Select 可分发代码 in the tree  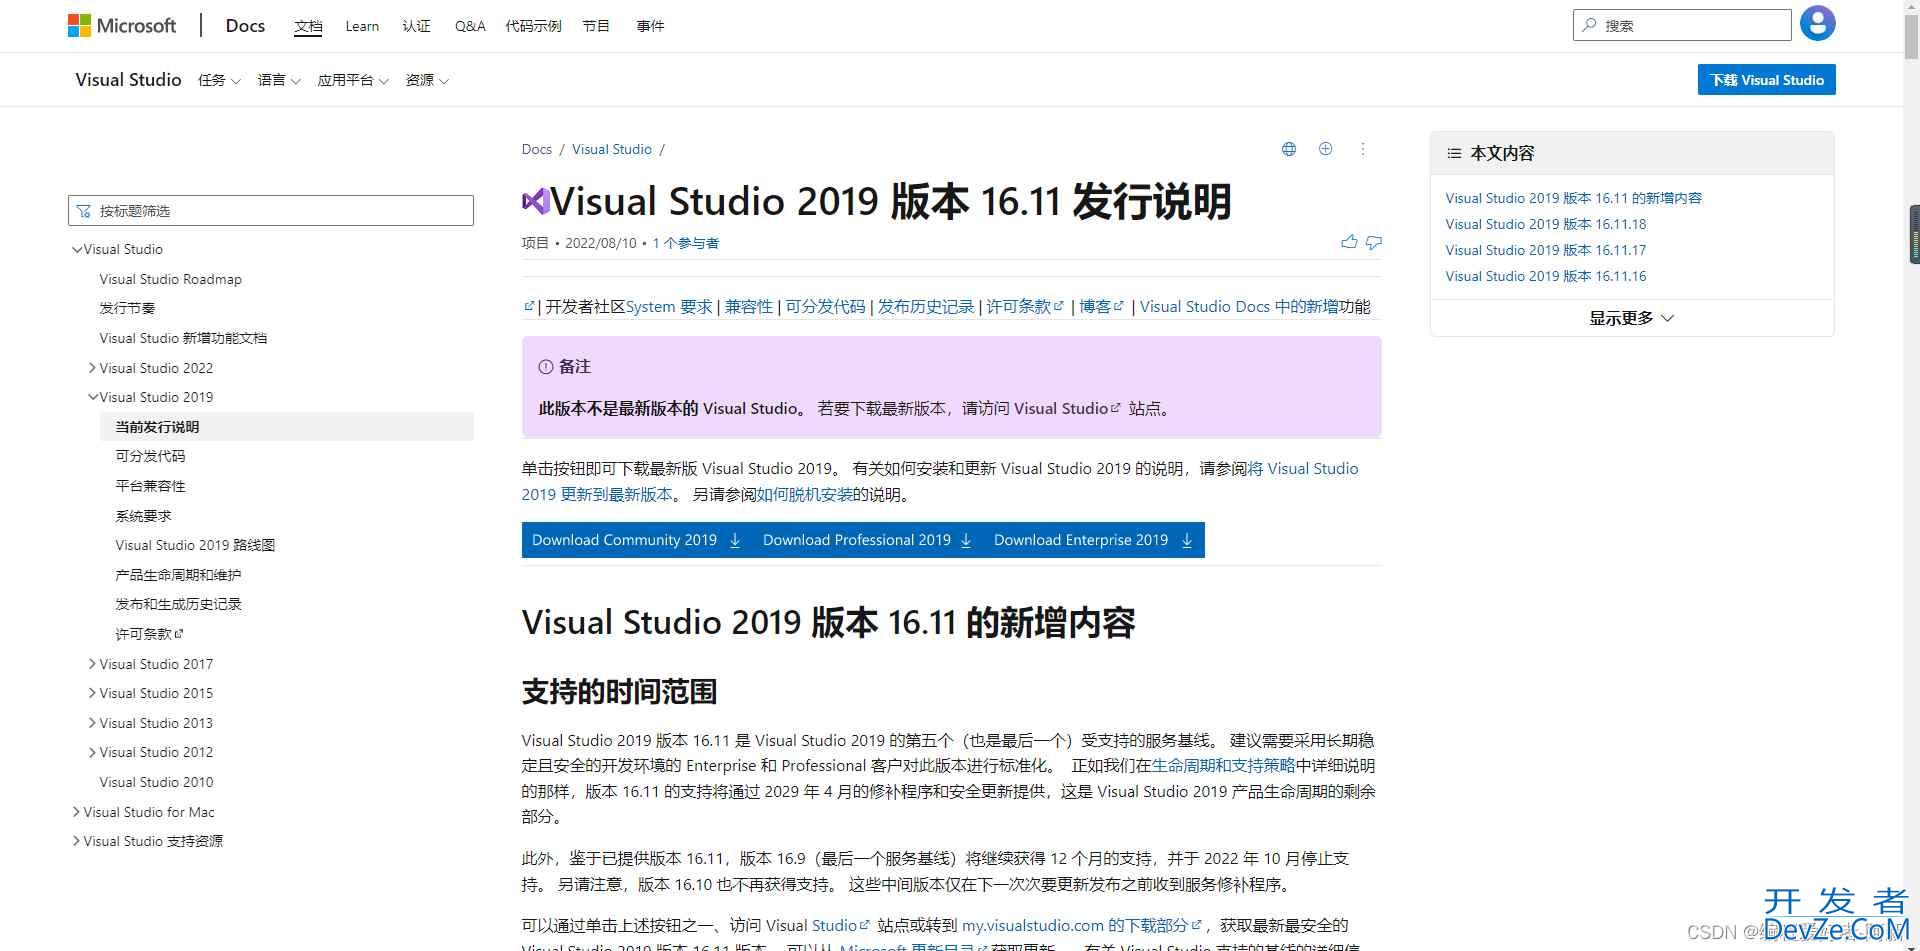tap(150, 456)
